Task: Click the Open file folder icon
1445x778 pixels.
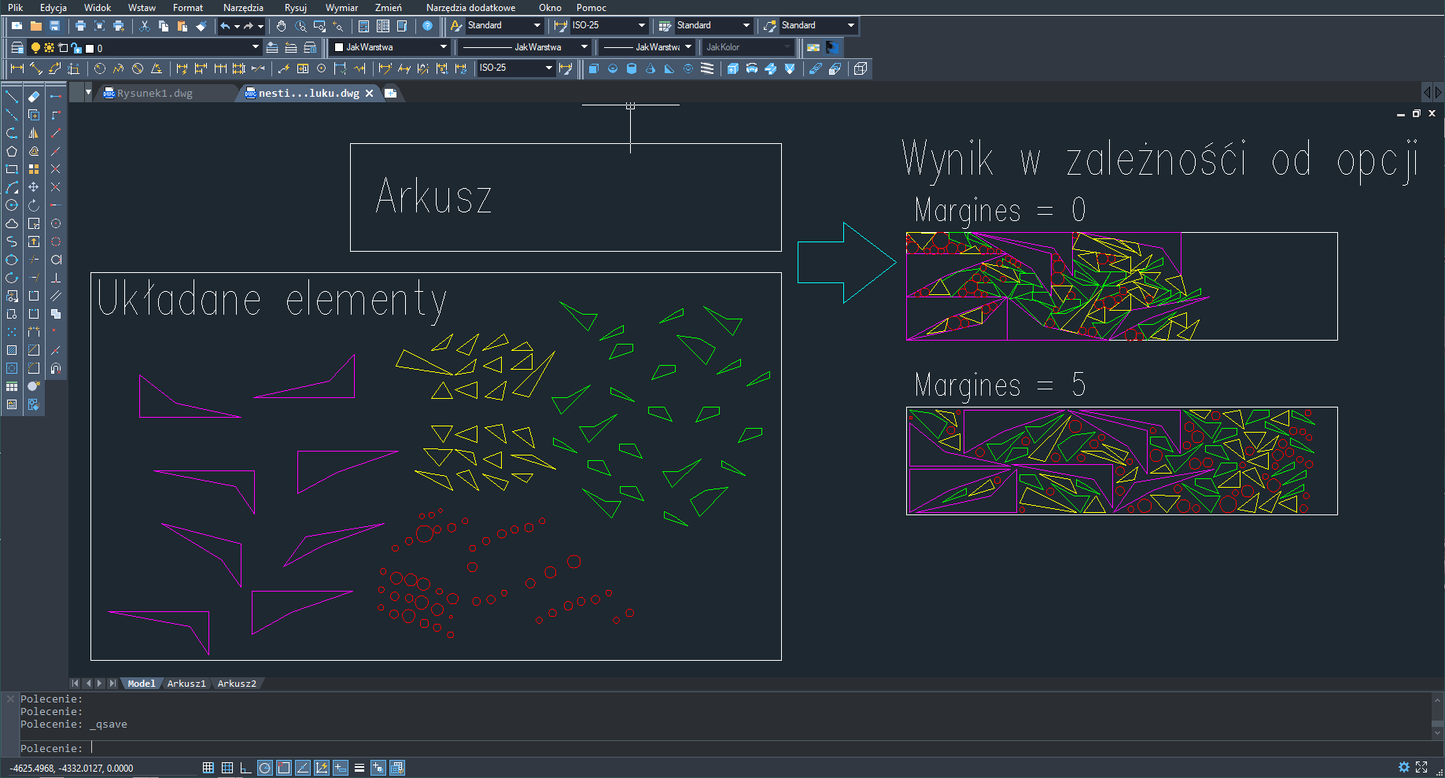Action: [x=36, y=25]
